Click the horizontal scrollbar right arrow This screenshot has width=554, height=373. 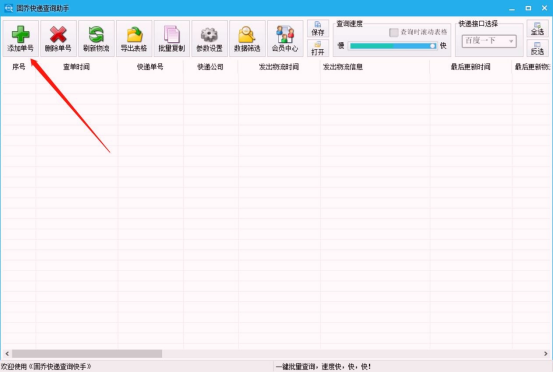(x=546, y=354)
